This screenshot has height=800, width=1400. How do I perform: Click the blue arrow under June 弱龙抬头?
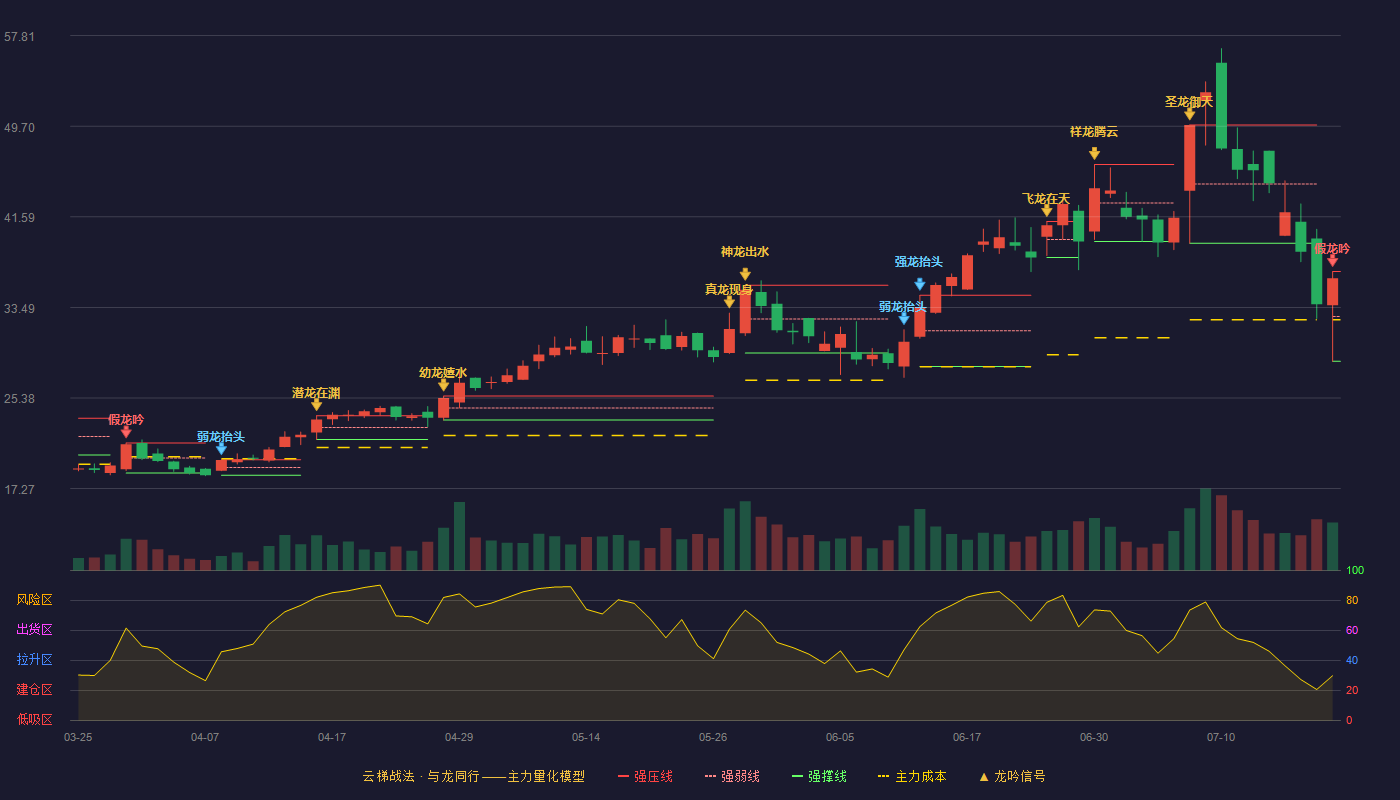pyautogui.click(x=904, y=319)
